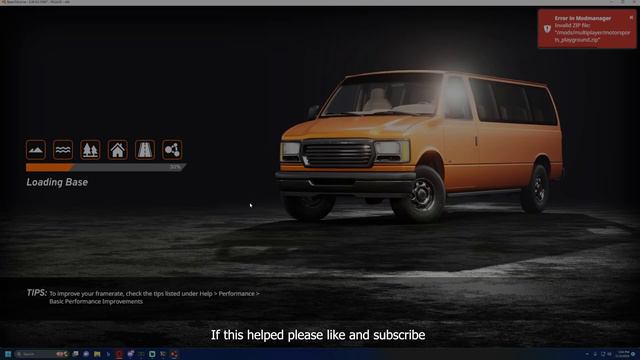Click the road loading icon

[145, 150]
